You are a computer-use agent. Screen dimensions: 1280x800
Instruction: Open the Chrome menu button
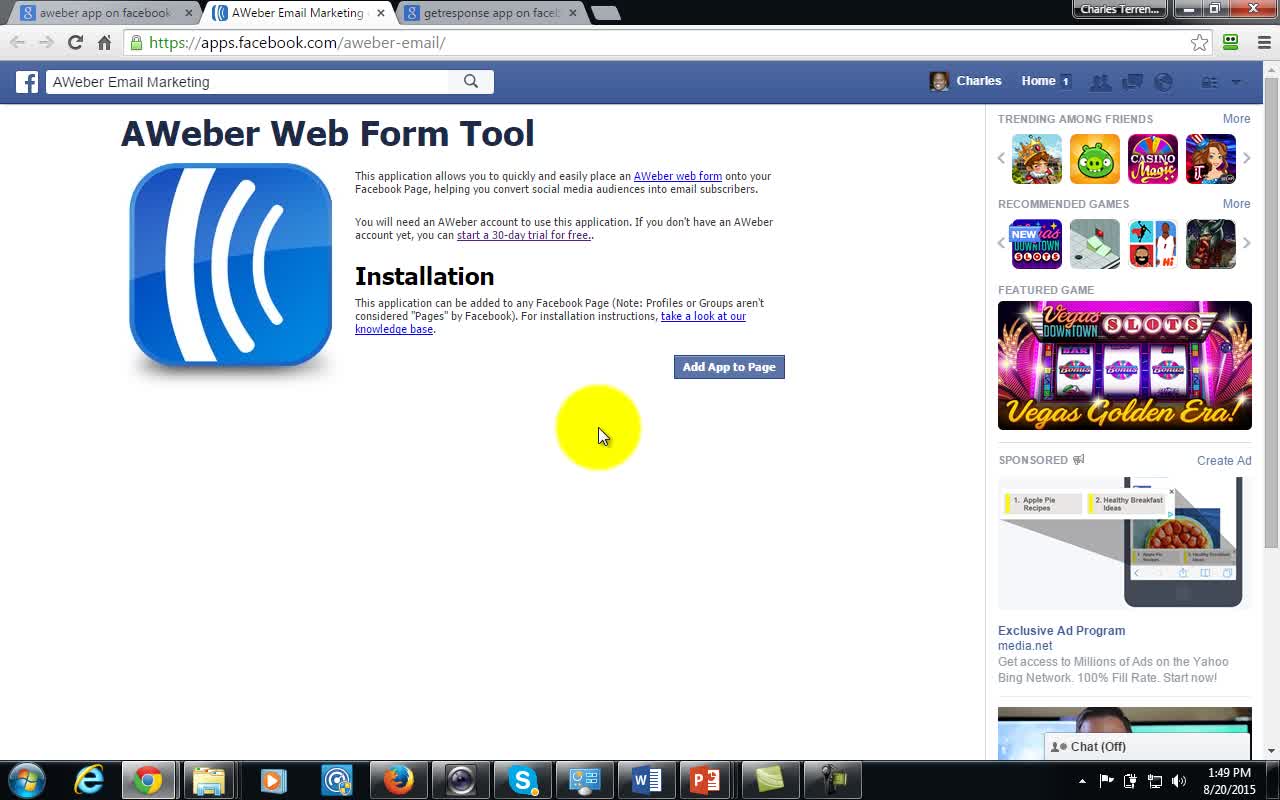[x=1263, y=42]
